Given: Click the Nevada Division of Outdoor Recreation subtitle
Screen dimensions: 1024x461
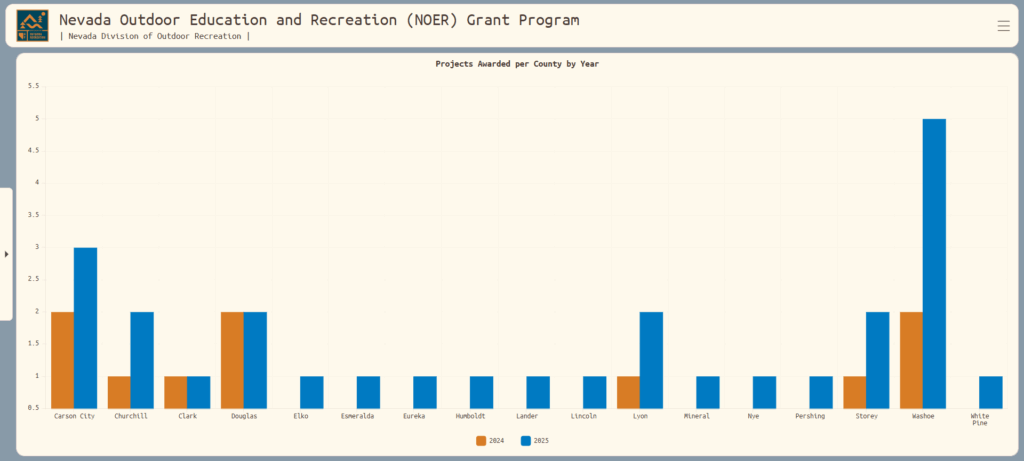Looking at the screenshot, I should pyautogui.click(x=155, y=36).
